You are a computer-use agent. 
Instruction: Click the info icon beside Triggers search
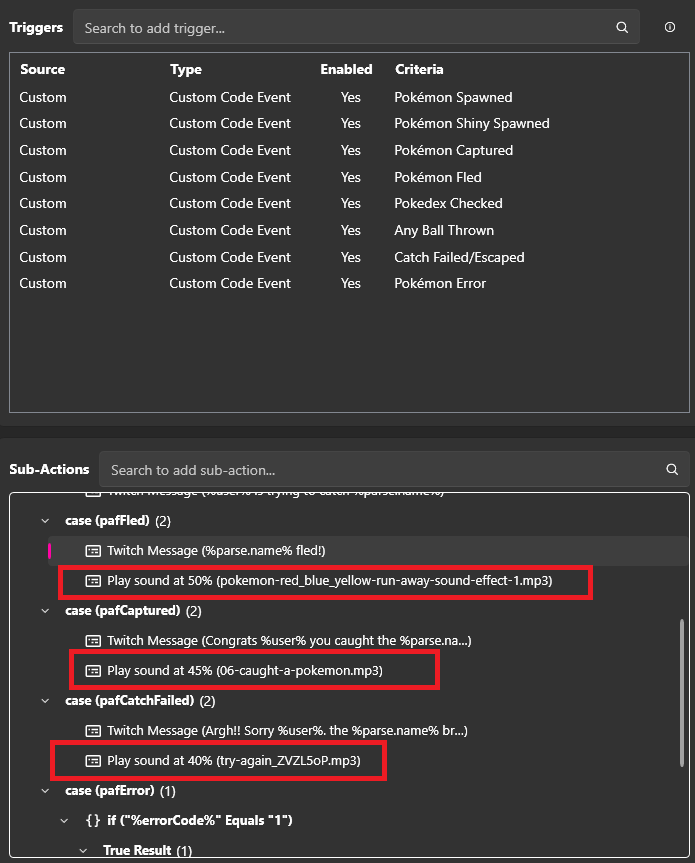[670, 28]
